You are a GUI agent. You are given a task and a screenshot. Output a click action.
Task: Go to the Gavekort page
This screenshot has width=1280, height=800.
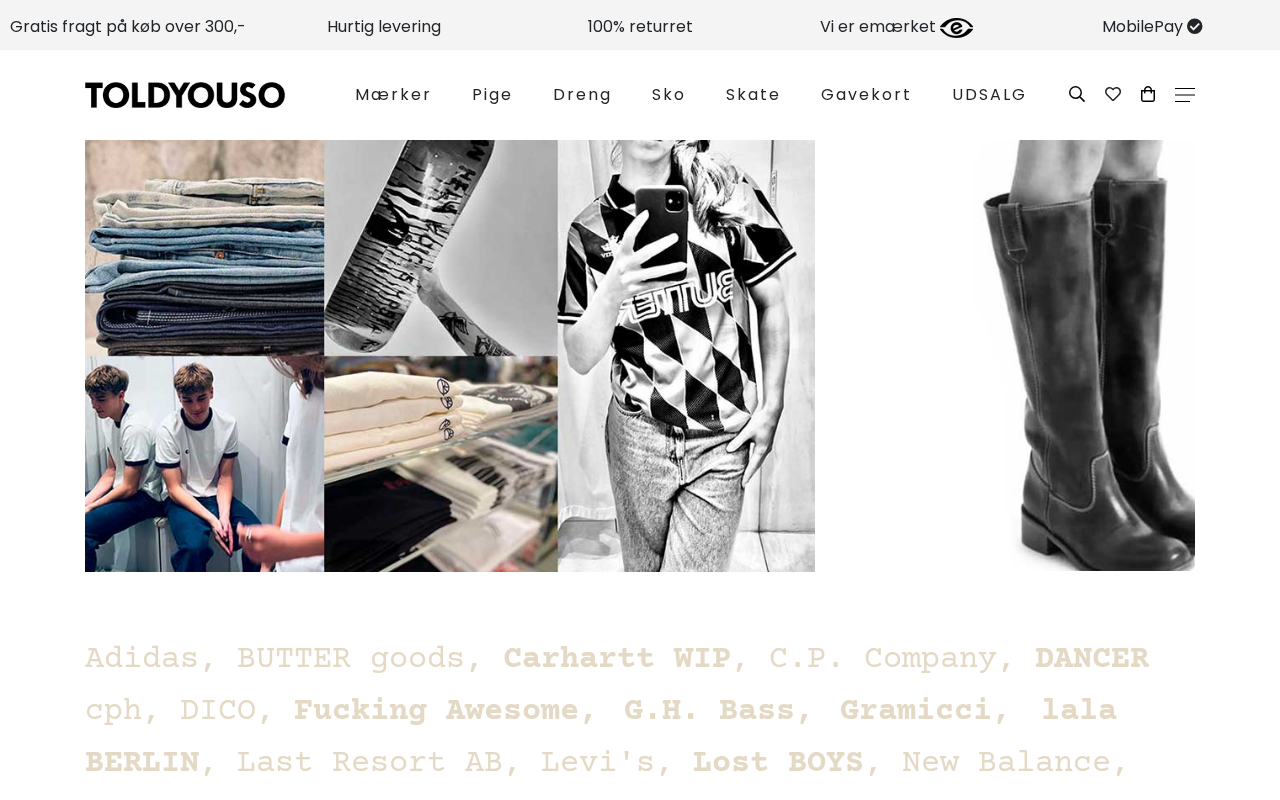866,94
